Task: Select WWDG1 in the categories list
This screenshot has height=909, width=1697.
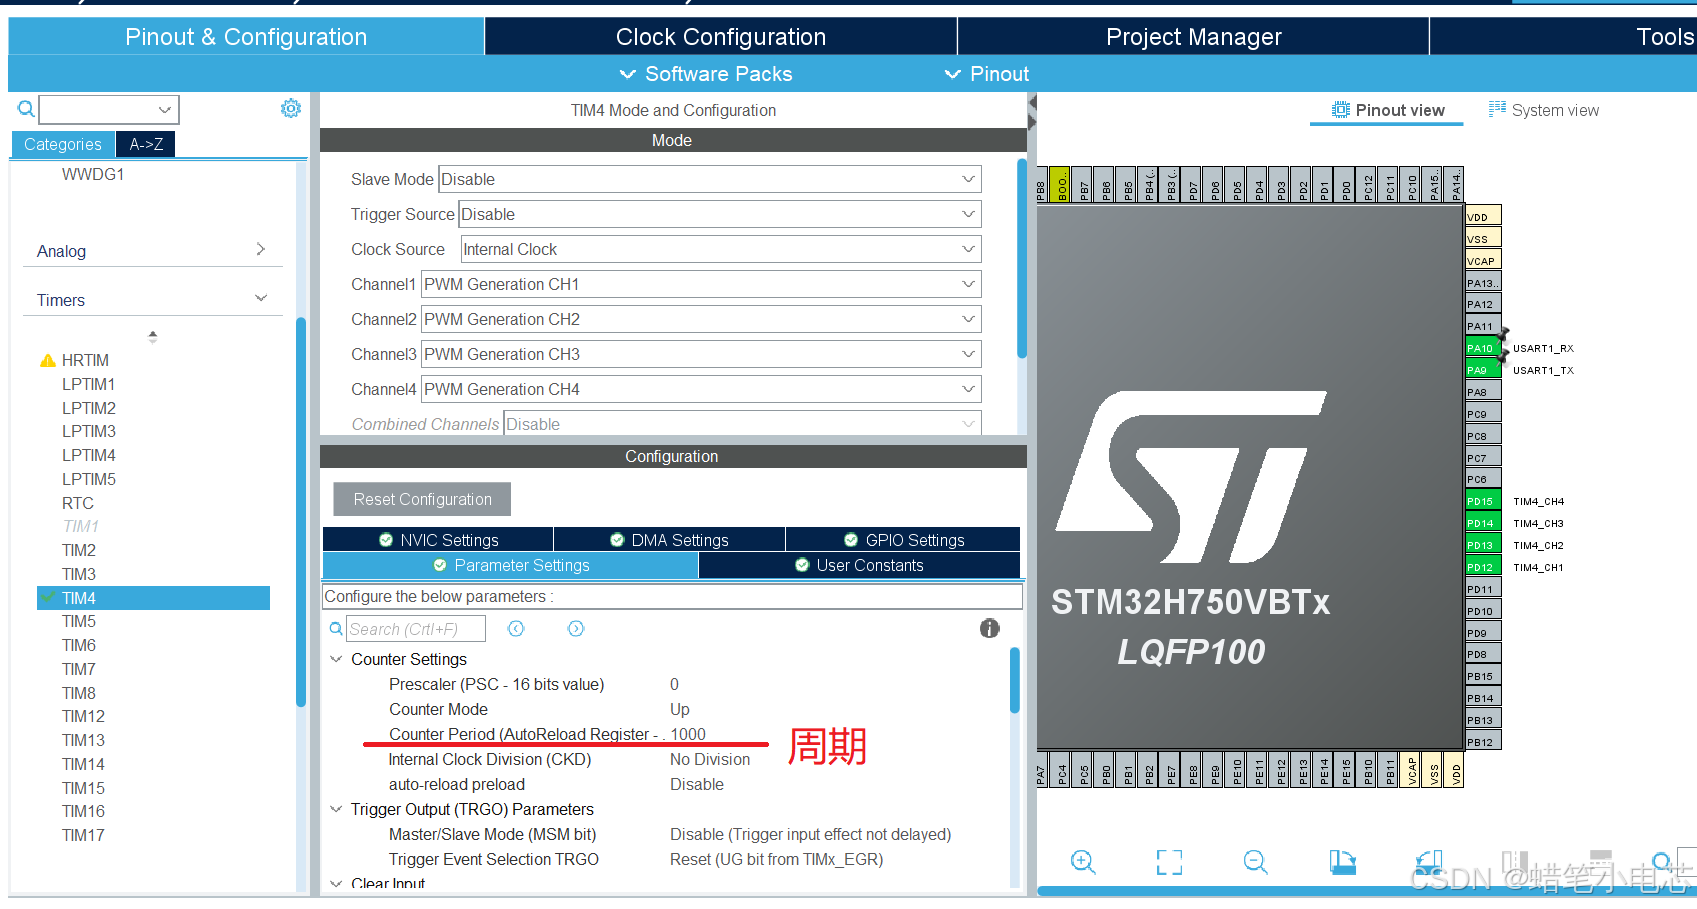Action: coord(93,174)
